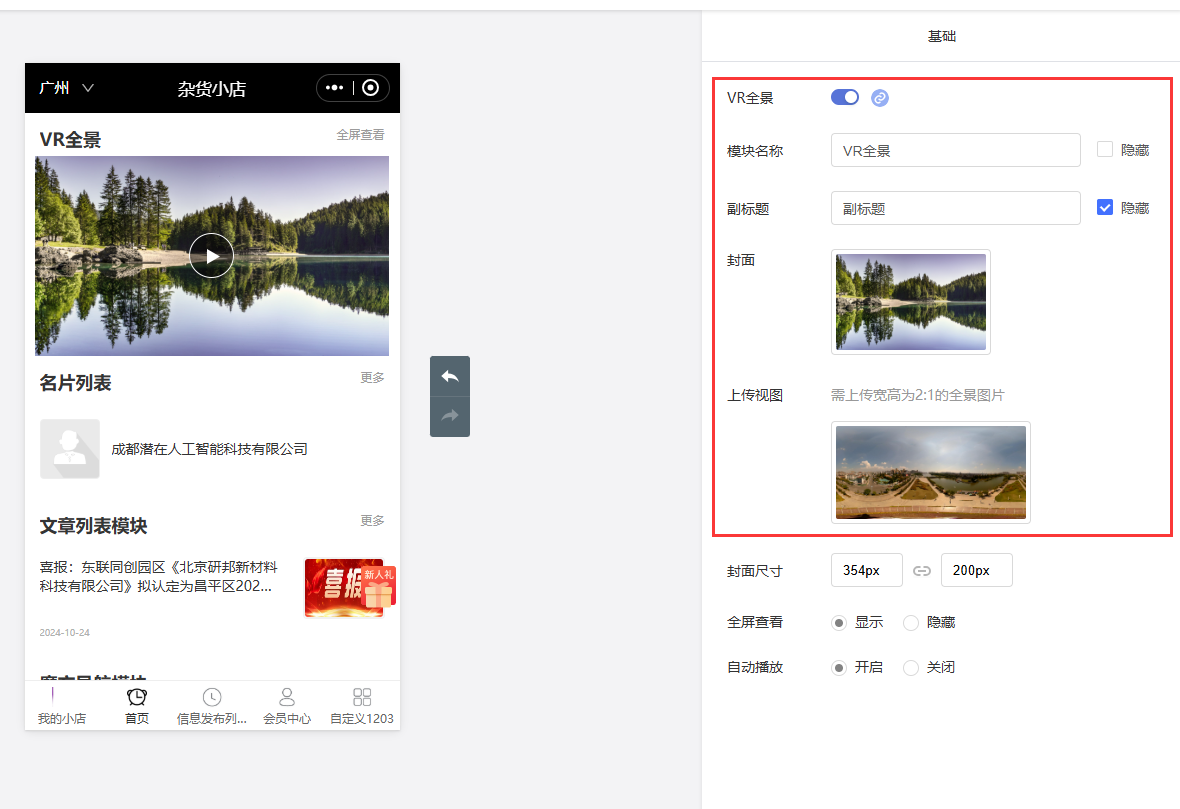This screenshot has width=1180, height=809.
Task: Select 隐藏 for 全屏查看
Action: click(911, 622)
